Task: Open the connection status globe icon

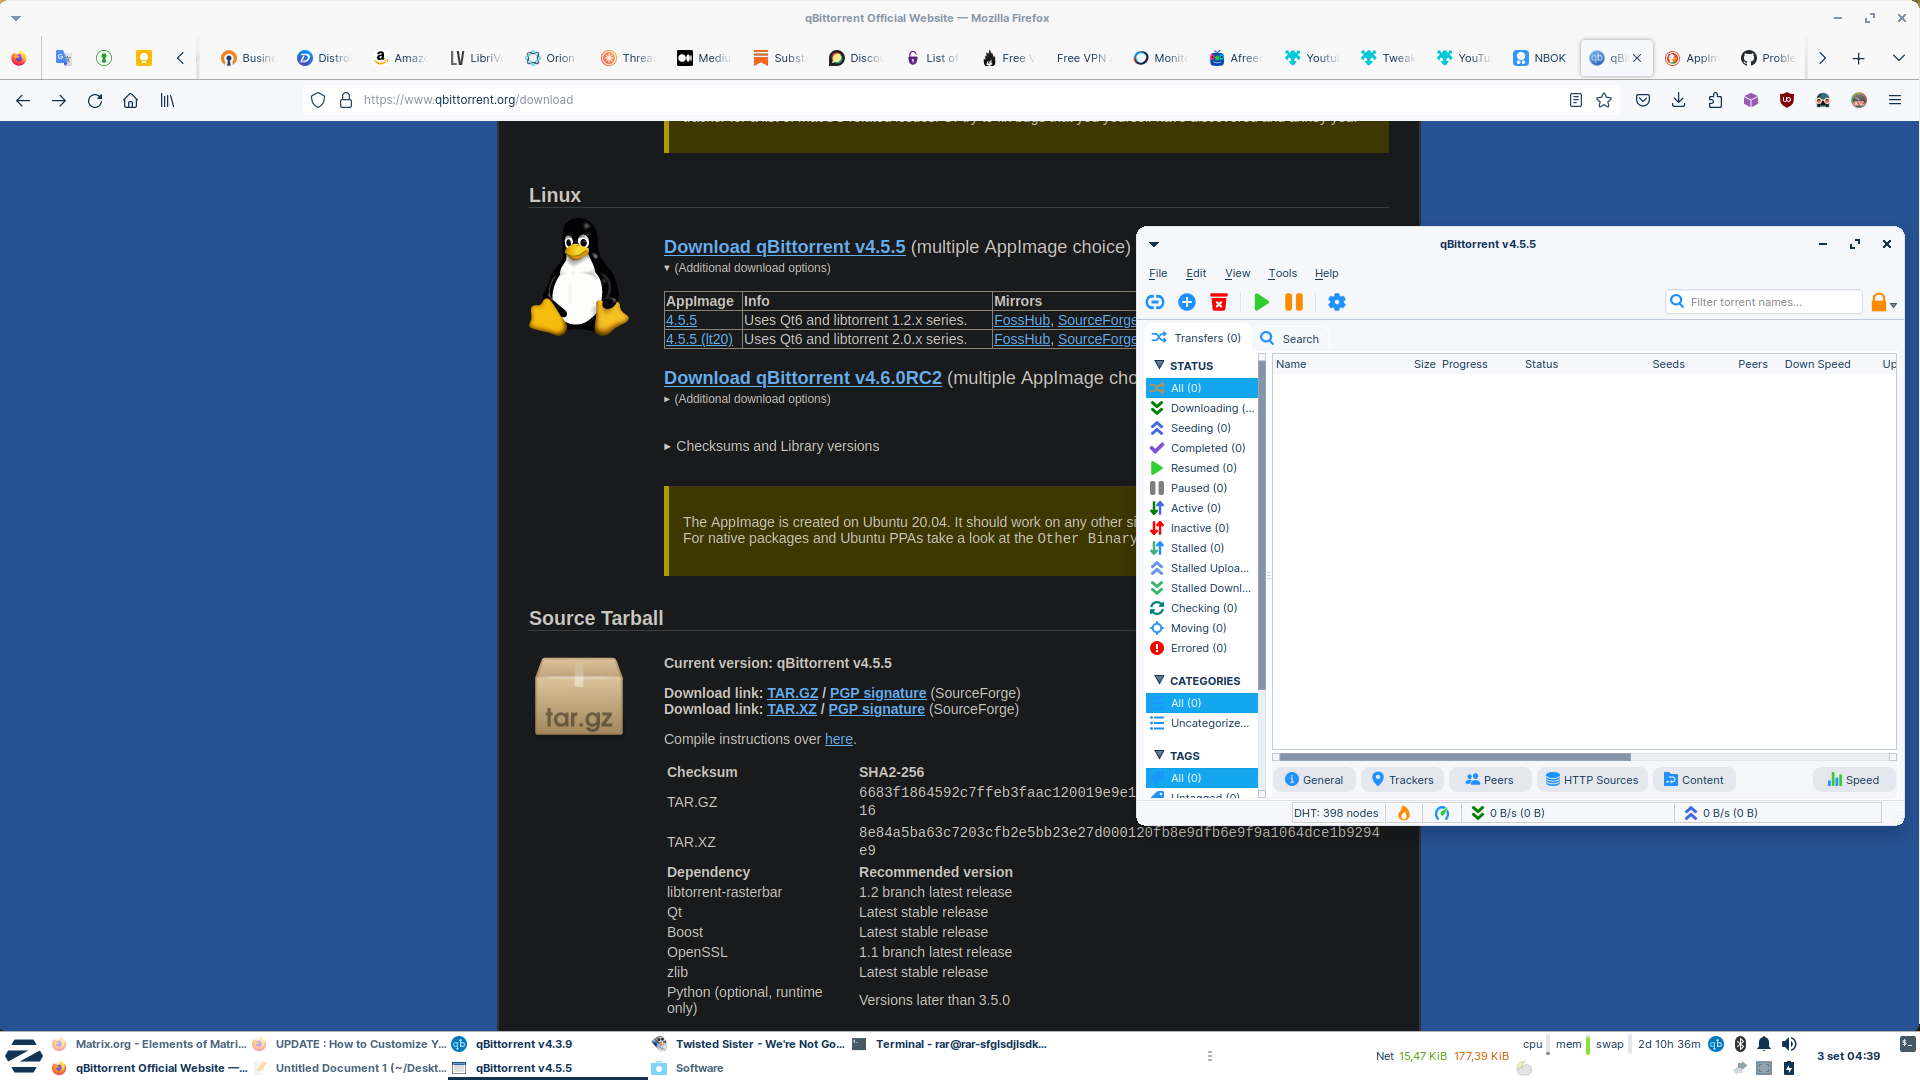Action: (1441, 813)
